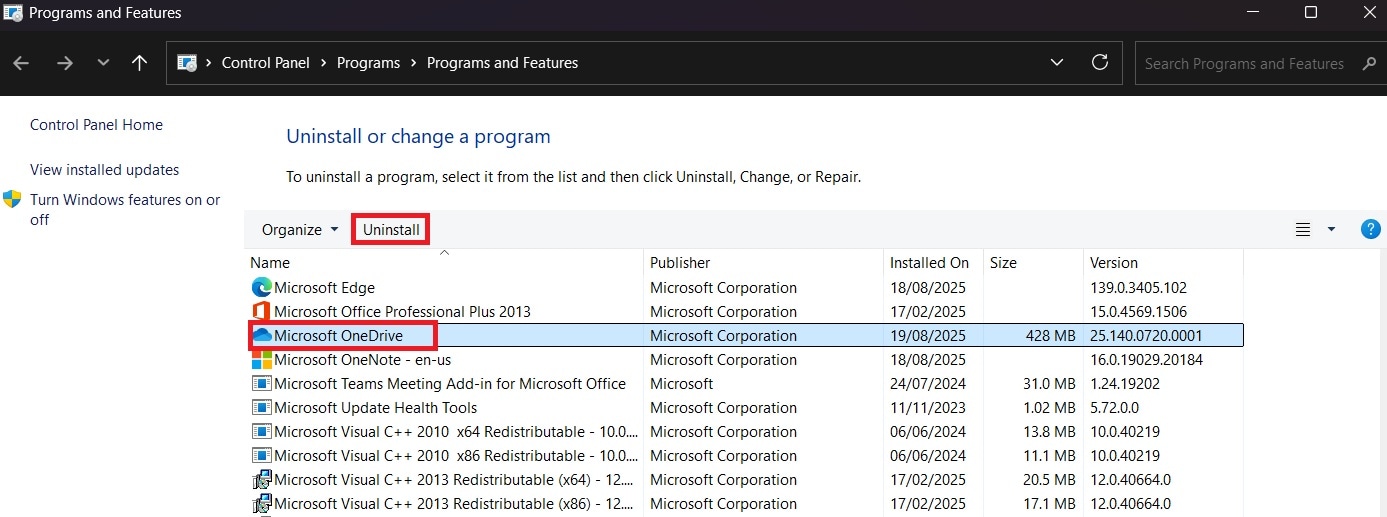Click Programs breadcrumb in address bar
Screen dimensions: 1387x517
(x=368, y=63)
